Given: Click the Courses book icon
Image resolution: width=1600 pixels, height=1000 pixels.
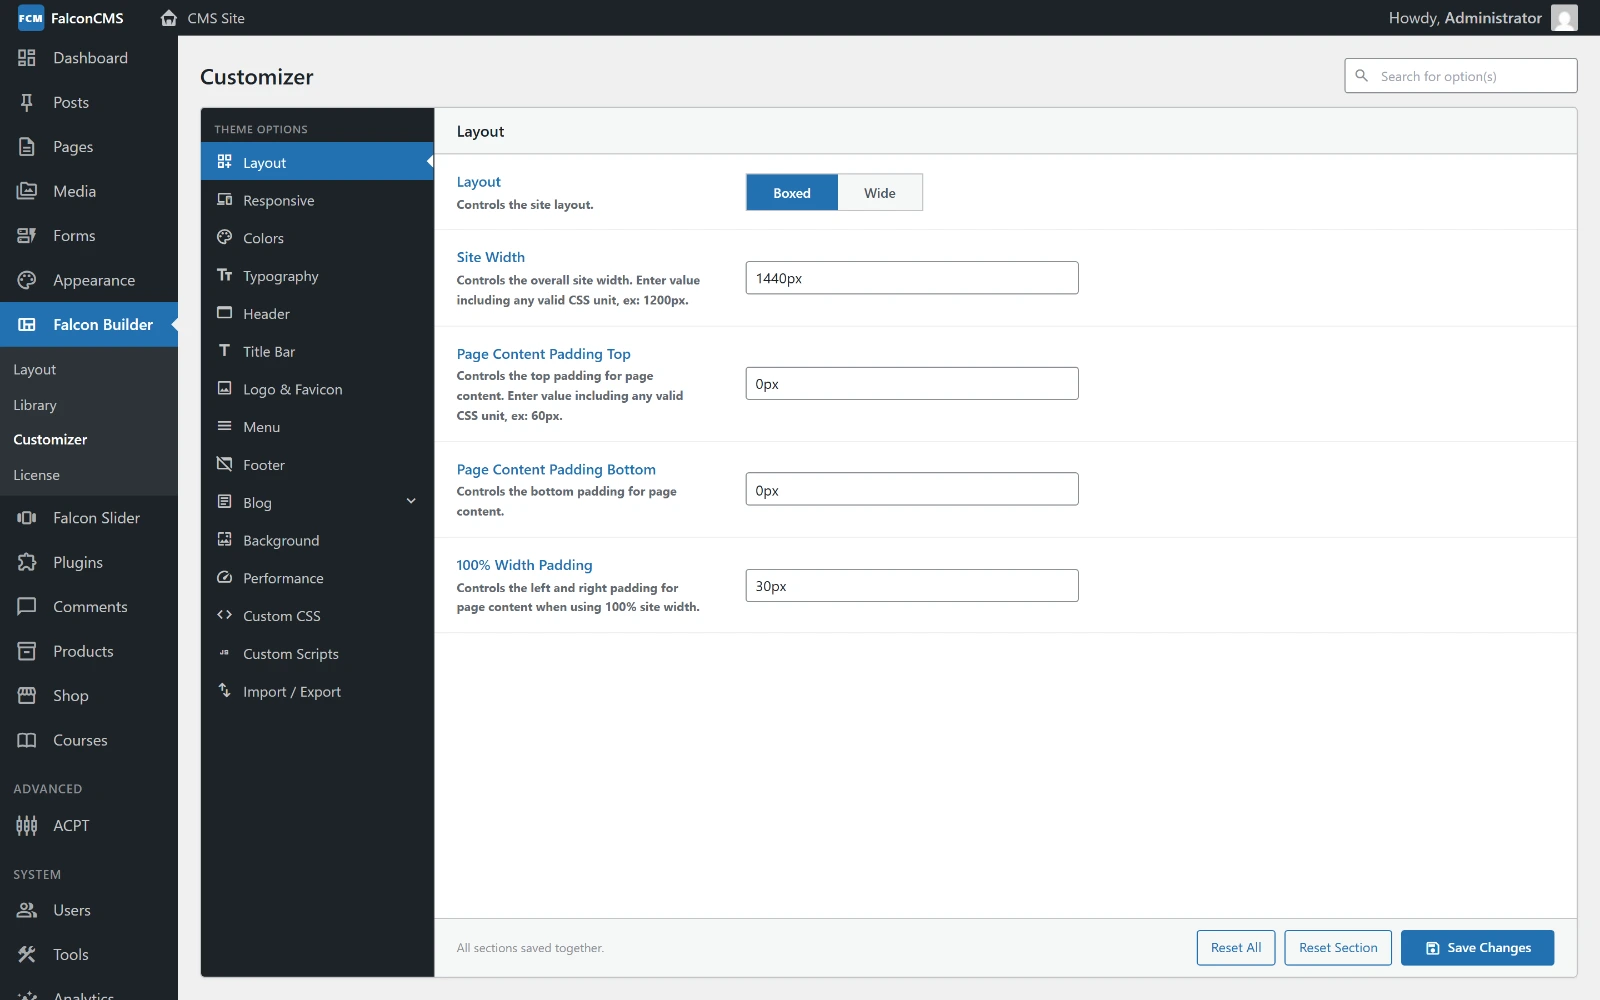Looking at the screenshot, I should click(x=27, y=740).
